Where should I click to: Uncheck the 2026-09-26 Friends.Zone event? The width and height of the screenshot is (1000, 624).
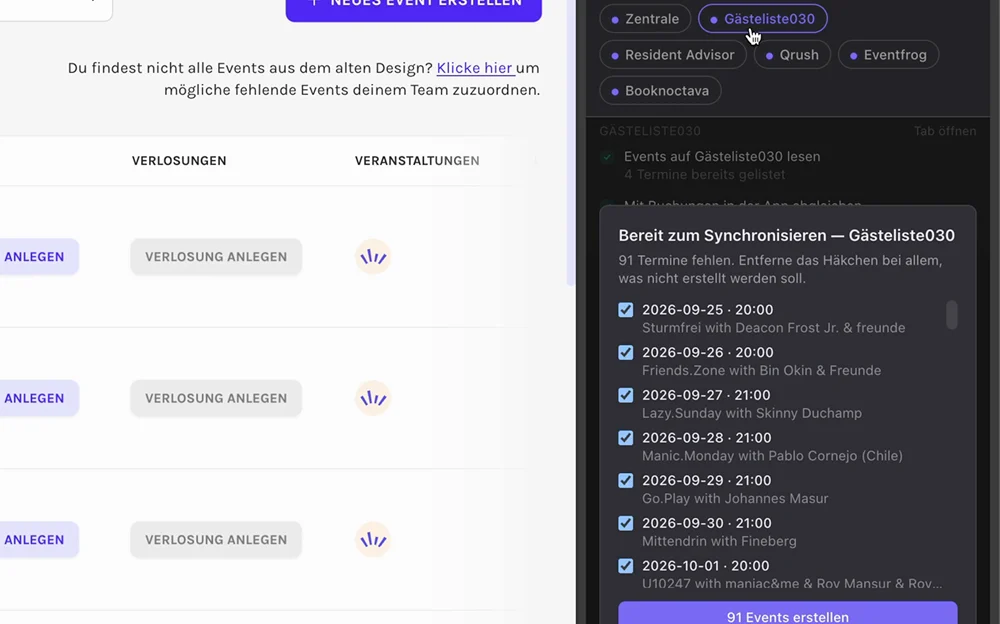point(626,352)
